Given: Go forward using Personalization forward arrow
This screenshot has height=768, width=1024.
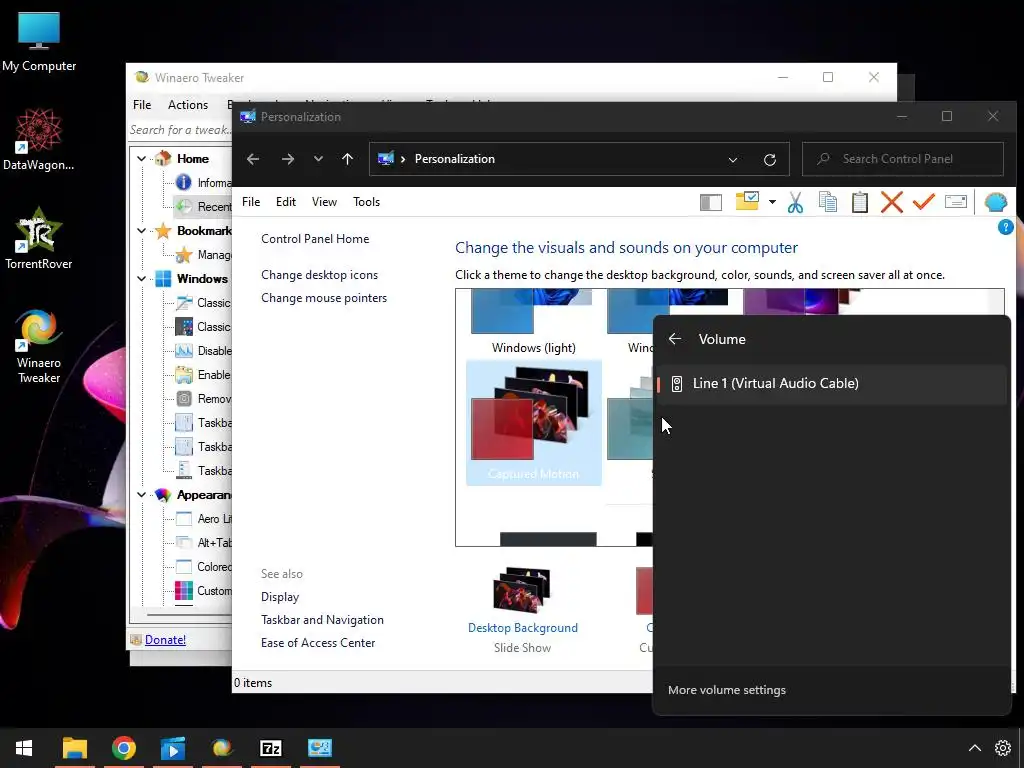Looking at the screenshot, I should coord(287,159).
